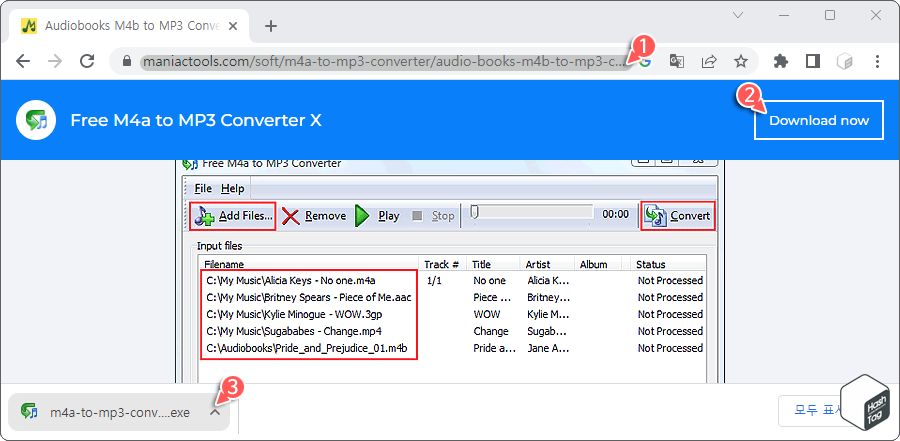Click the No one title cell
Viewport: 900px width, 441px height.
coord(490,281)
